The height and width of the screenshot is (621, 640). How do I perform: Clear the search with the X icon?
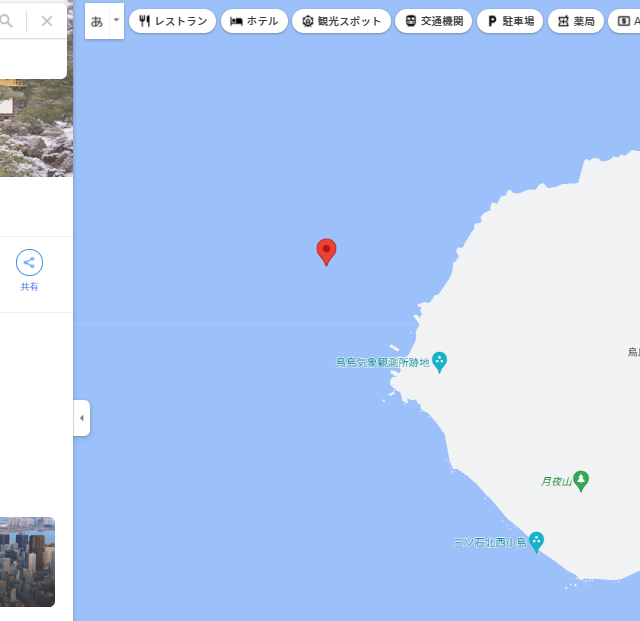tap(47, 21)
